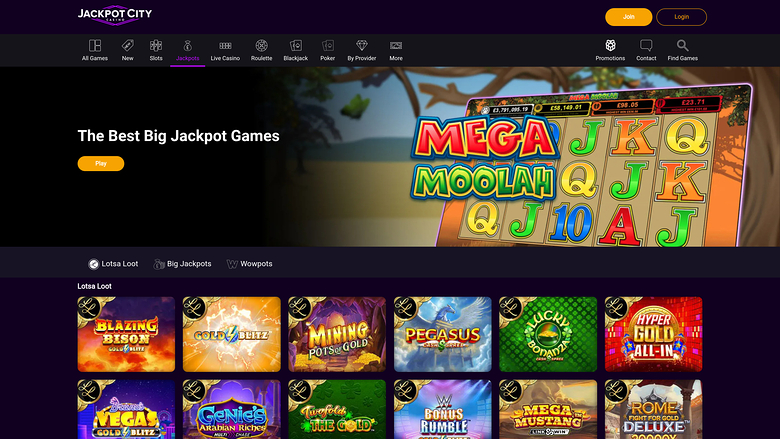
Task: Open the Contact chat bubble icon
Action: tap(646, 46)
